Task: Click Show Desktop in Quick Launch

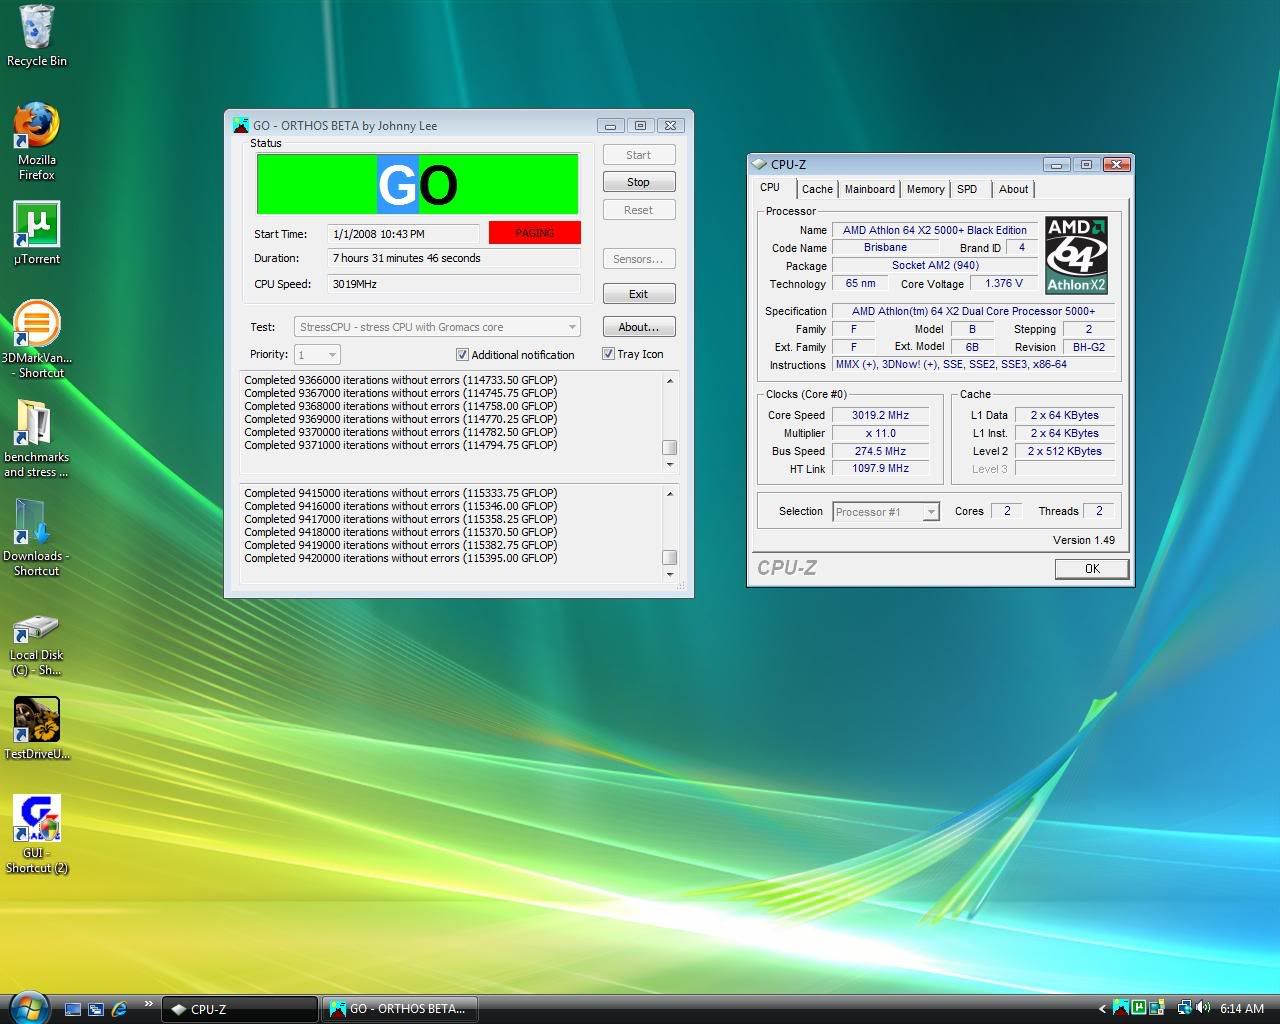Action: [x=73, y=1009]
